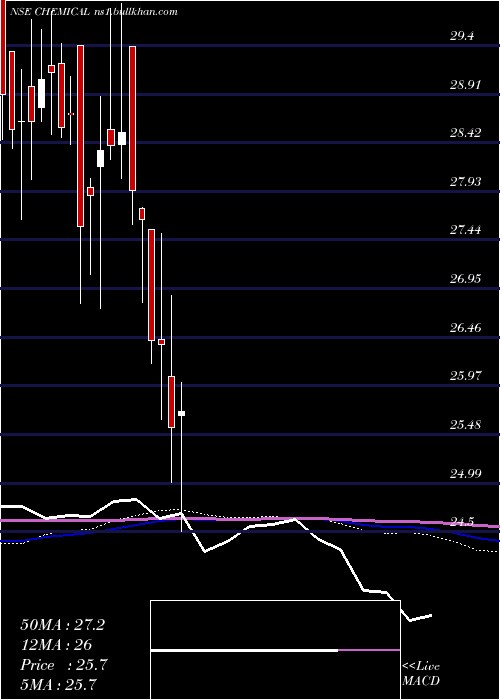Click the 28.91 price axis label
This screenshot has width=500, height=700.
[x=465, y=84]
